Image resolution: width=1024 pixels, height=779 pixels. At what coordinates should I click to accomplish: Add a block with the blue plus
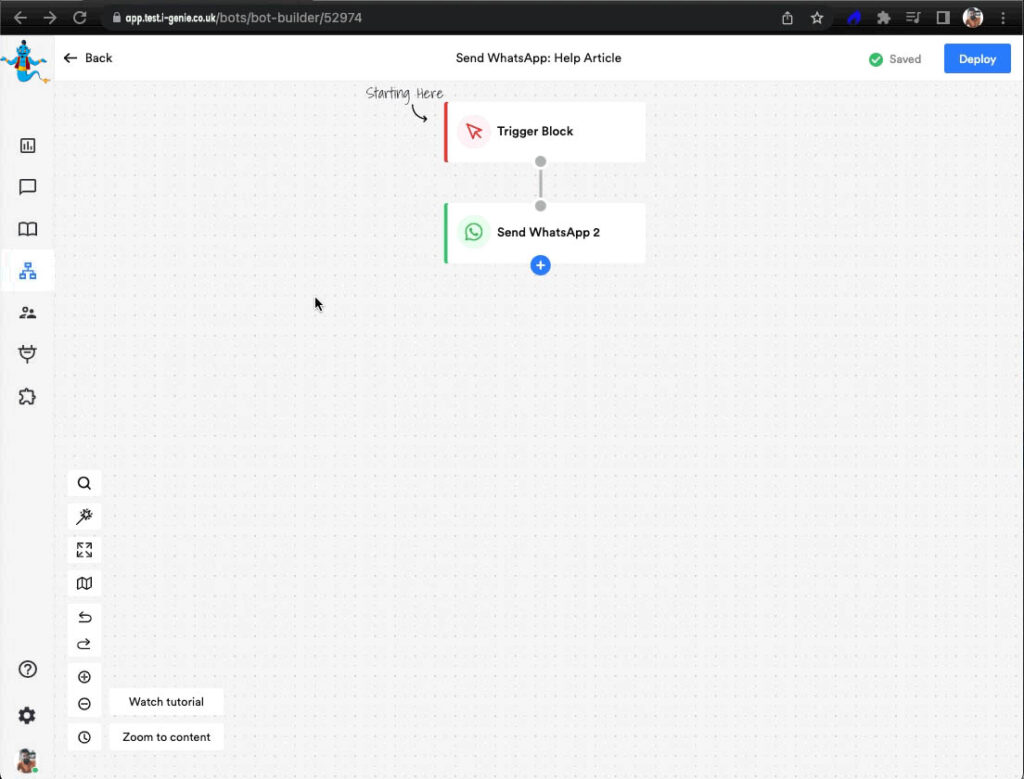coord(540,265)
